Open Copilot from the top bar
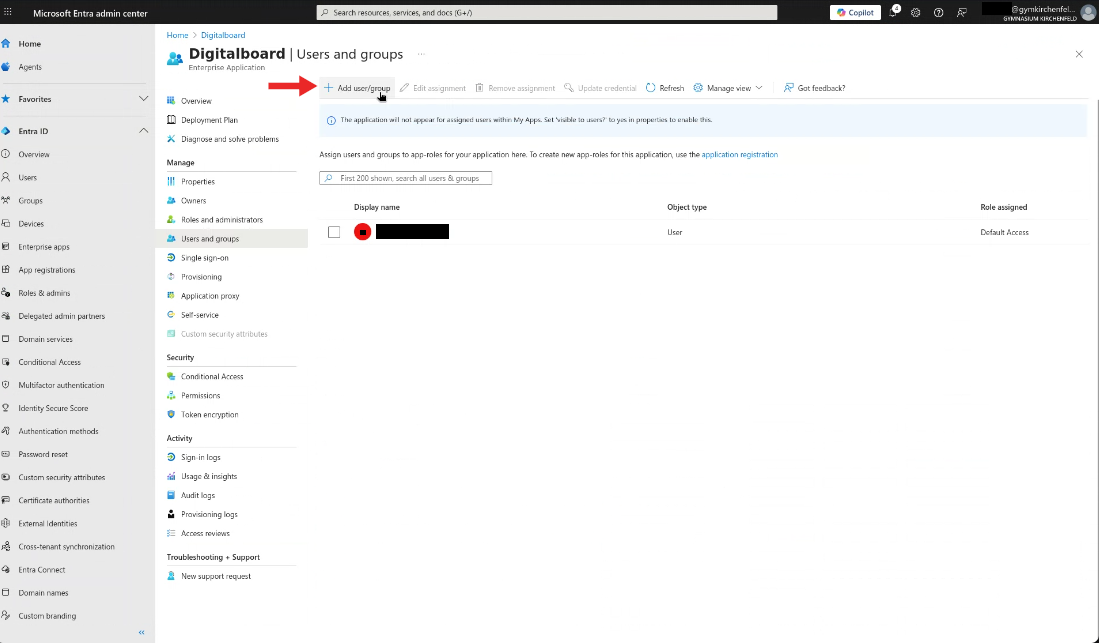This screenshot has width=1099, height=643. pyautogui.click(x=855, y=12)
